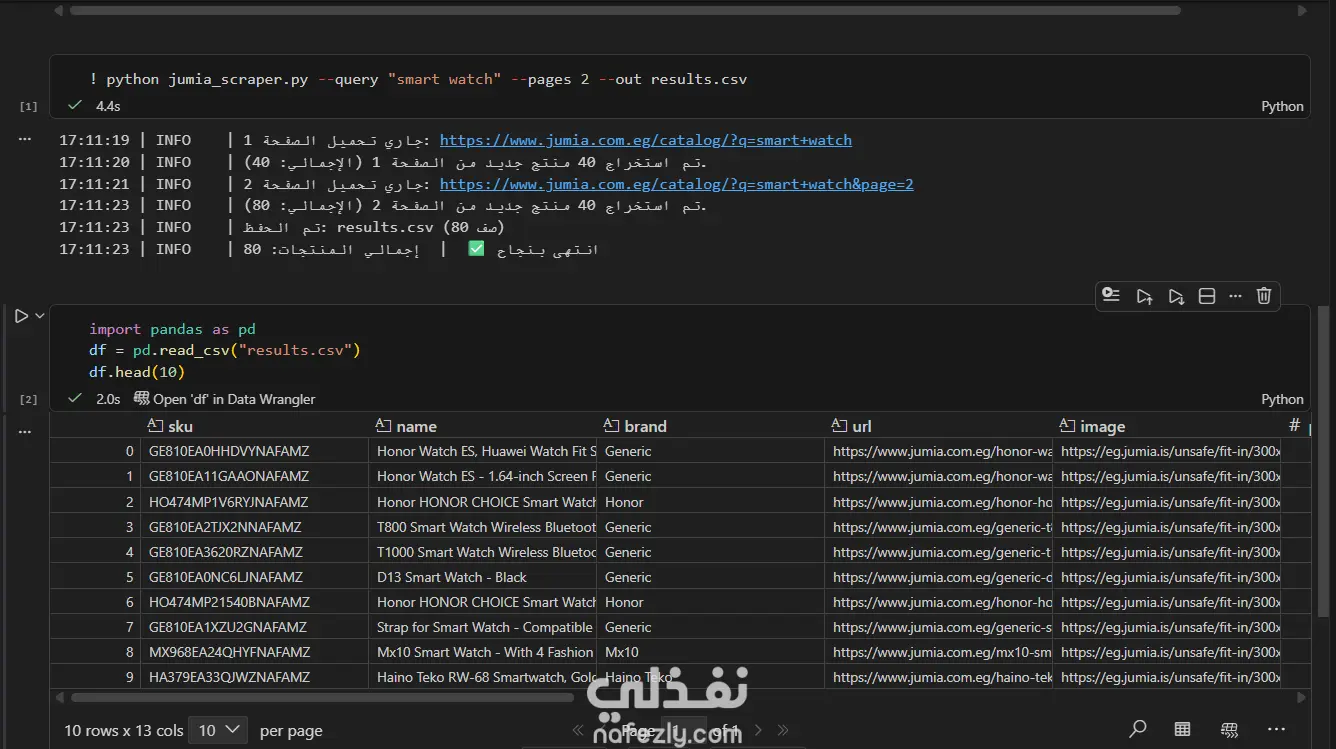This screenshot has width=1336, height=749.
Task: Click numeric column hash icon
Action: (1294, 425)
